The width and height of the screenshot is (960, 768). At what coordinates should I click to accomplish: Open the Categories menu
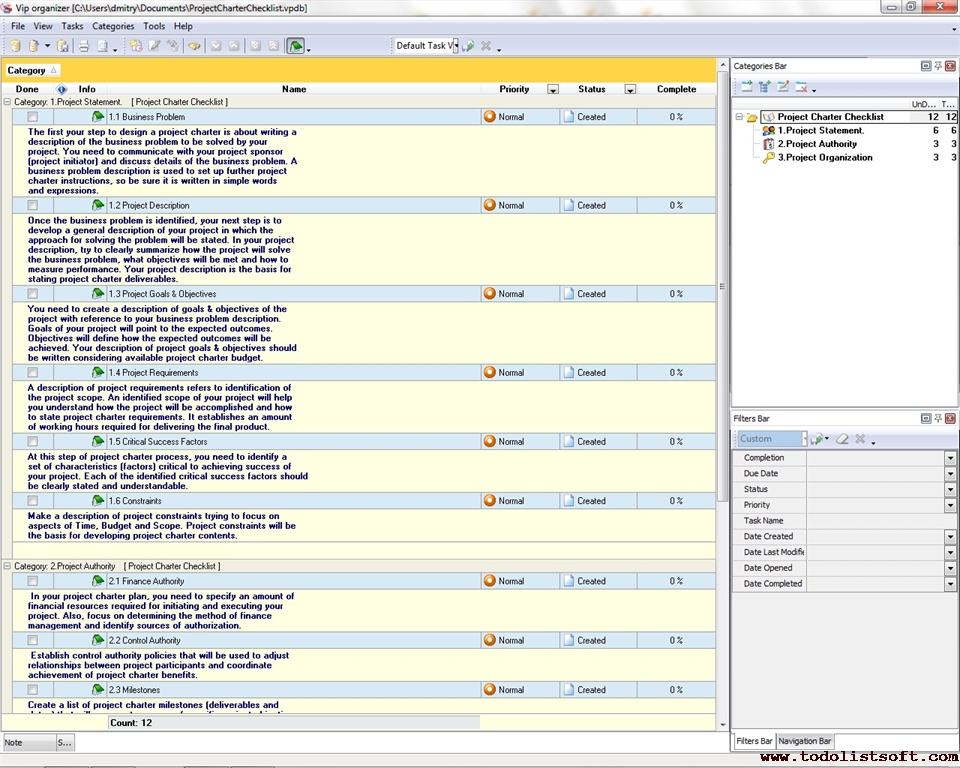(113, 26)
